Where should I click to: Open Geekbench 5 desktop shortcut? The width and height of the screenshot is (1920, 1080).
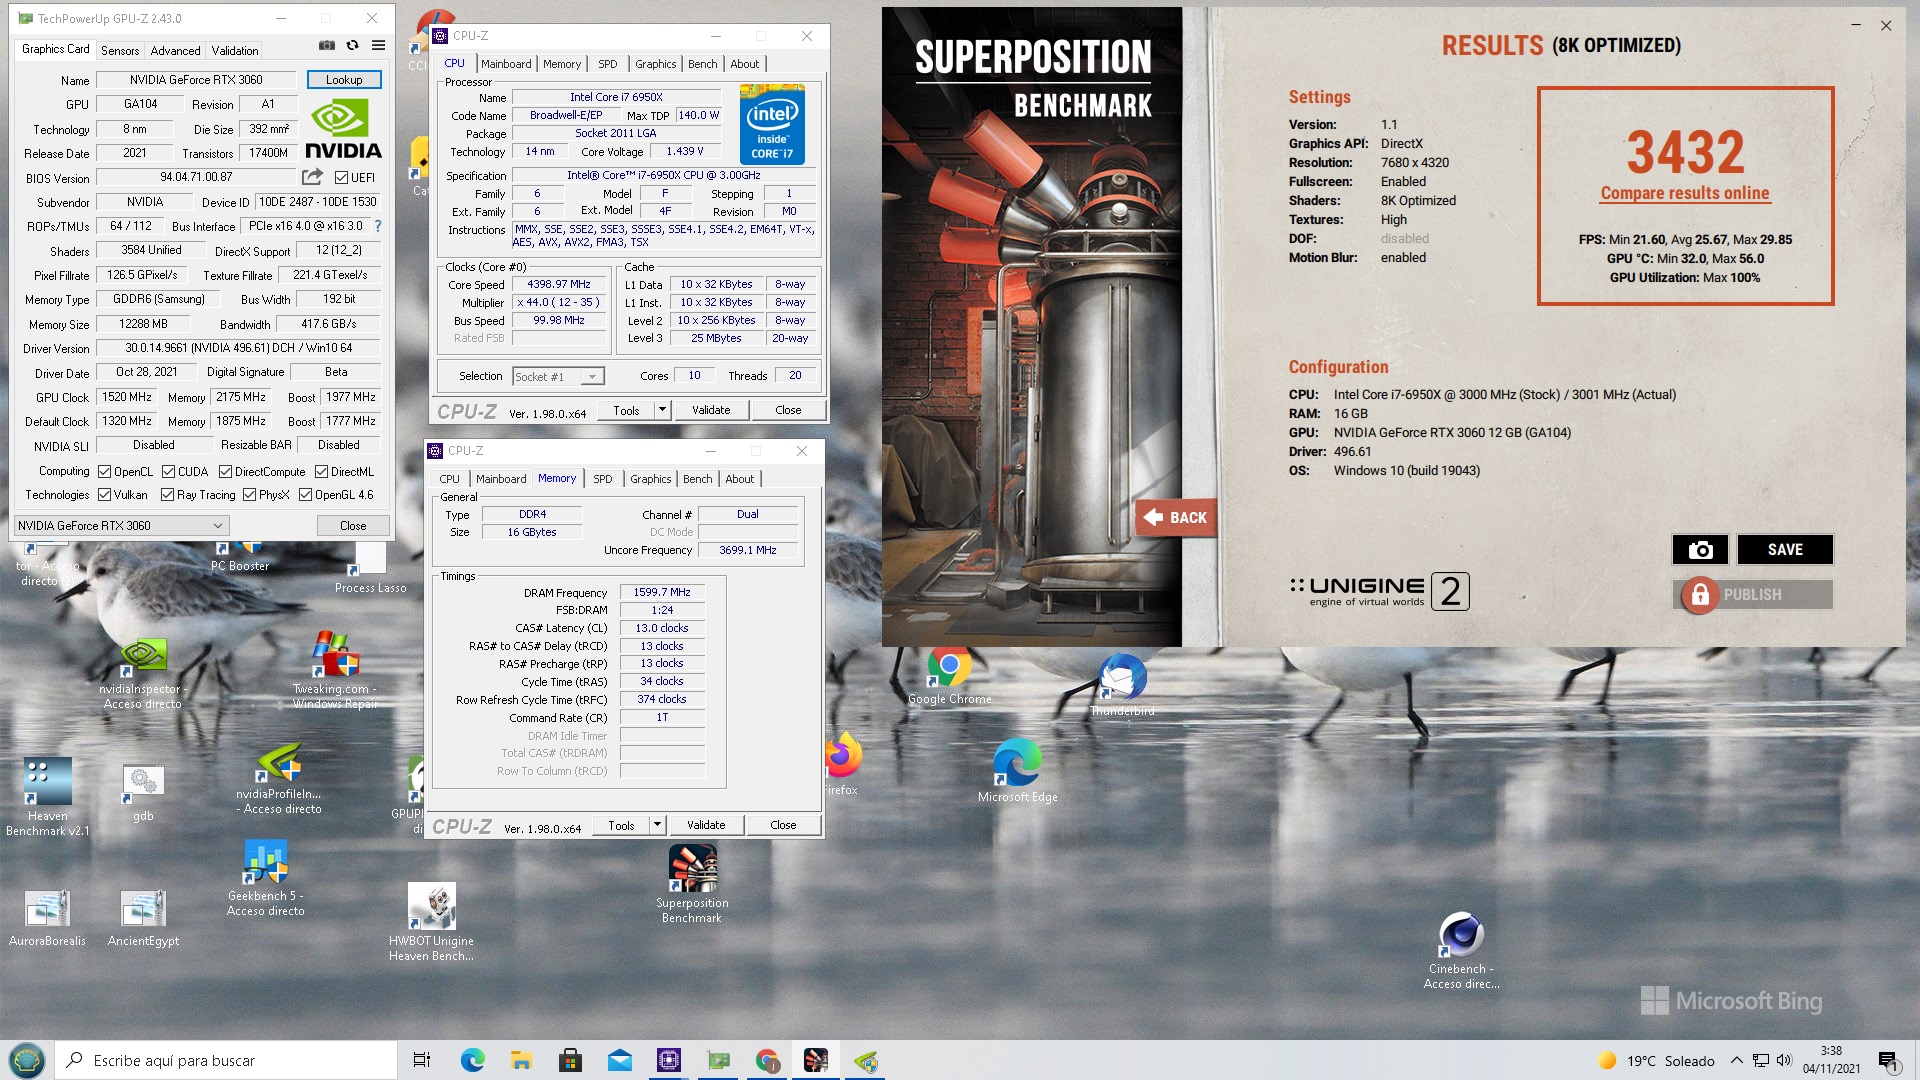(266, 878)
